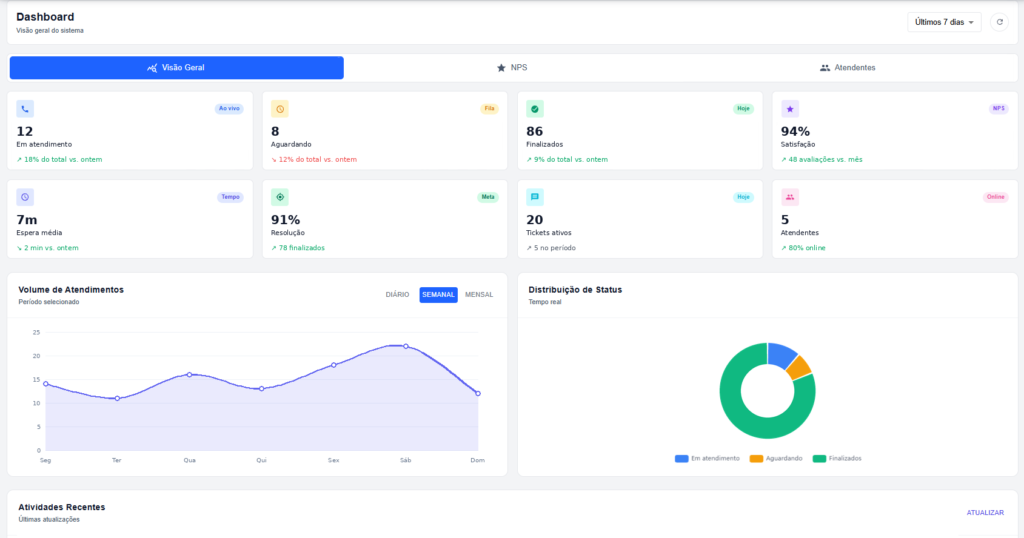Click the '78 finalizados' text
This screenshot has width=1024, height=538.
[x=302, y=247]
